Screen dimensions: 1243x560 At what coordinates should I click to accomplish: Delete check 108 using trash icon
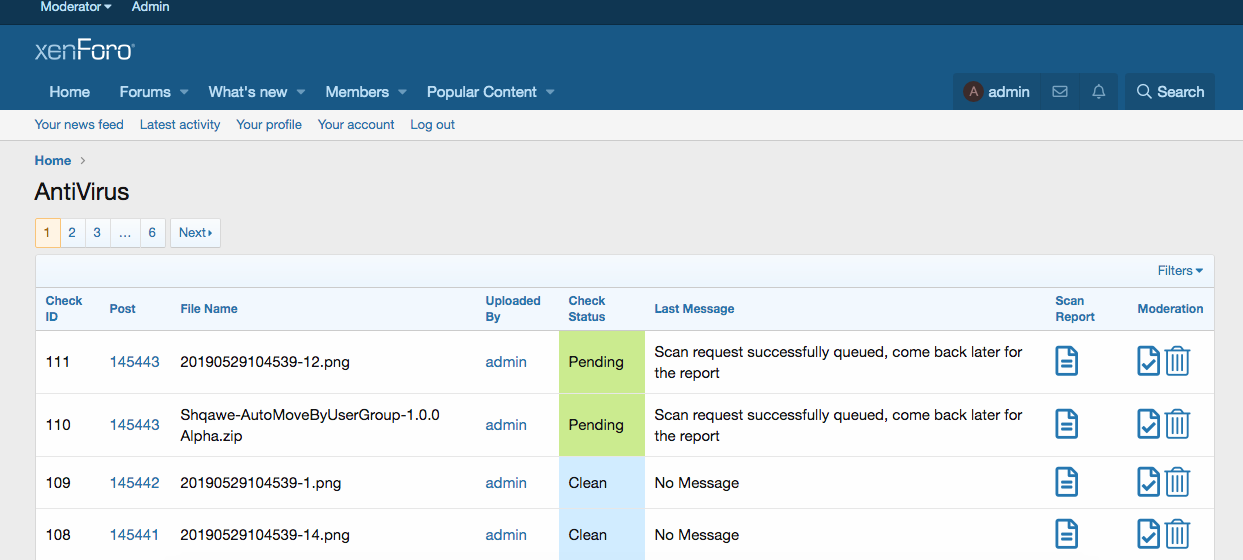pos(1177,534)
